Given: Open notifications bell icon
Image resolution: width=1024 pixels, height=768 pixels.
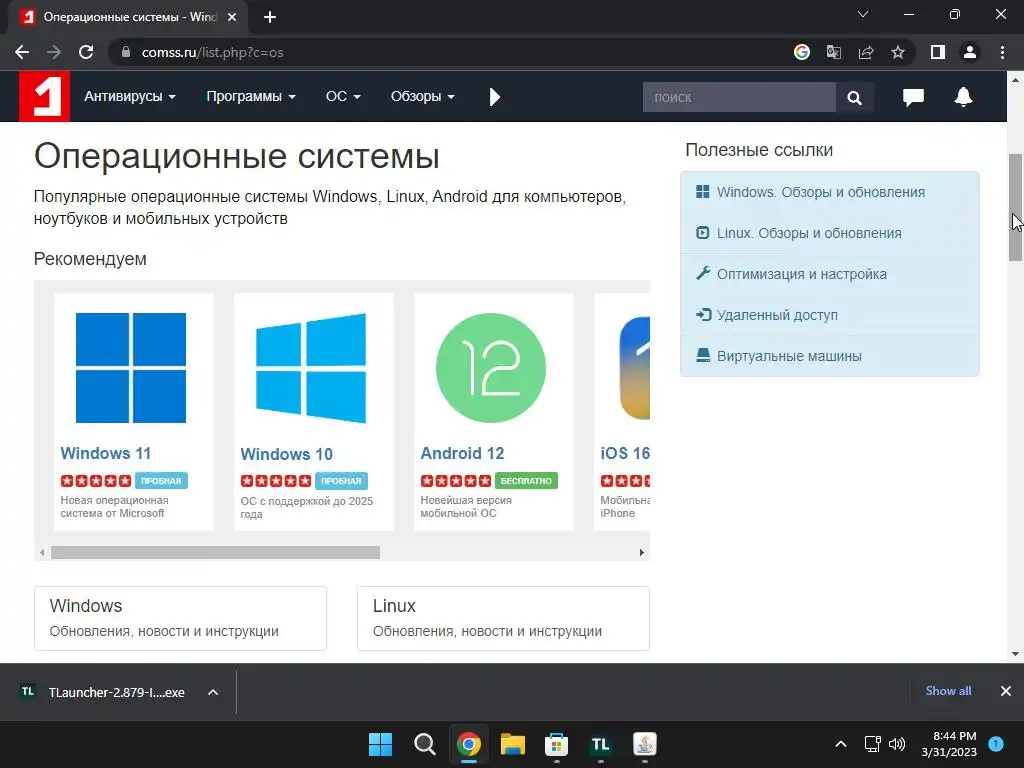Looking at the screenshot, I should click(x=963, y=97).
